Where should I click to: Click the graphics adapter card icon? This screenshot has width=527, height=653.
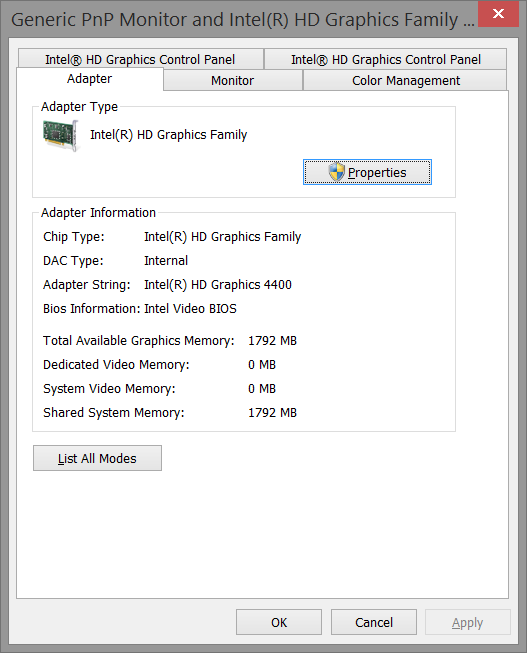click(60, 136)
